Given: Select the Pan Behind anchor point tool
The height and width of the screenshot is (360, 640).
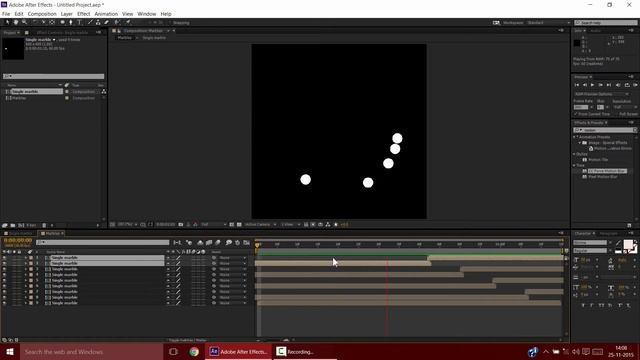Looking at the screenshot, I should 52,22.
